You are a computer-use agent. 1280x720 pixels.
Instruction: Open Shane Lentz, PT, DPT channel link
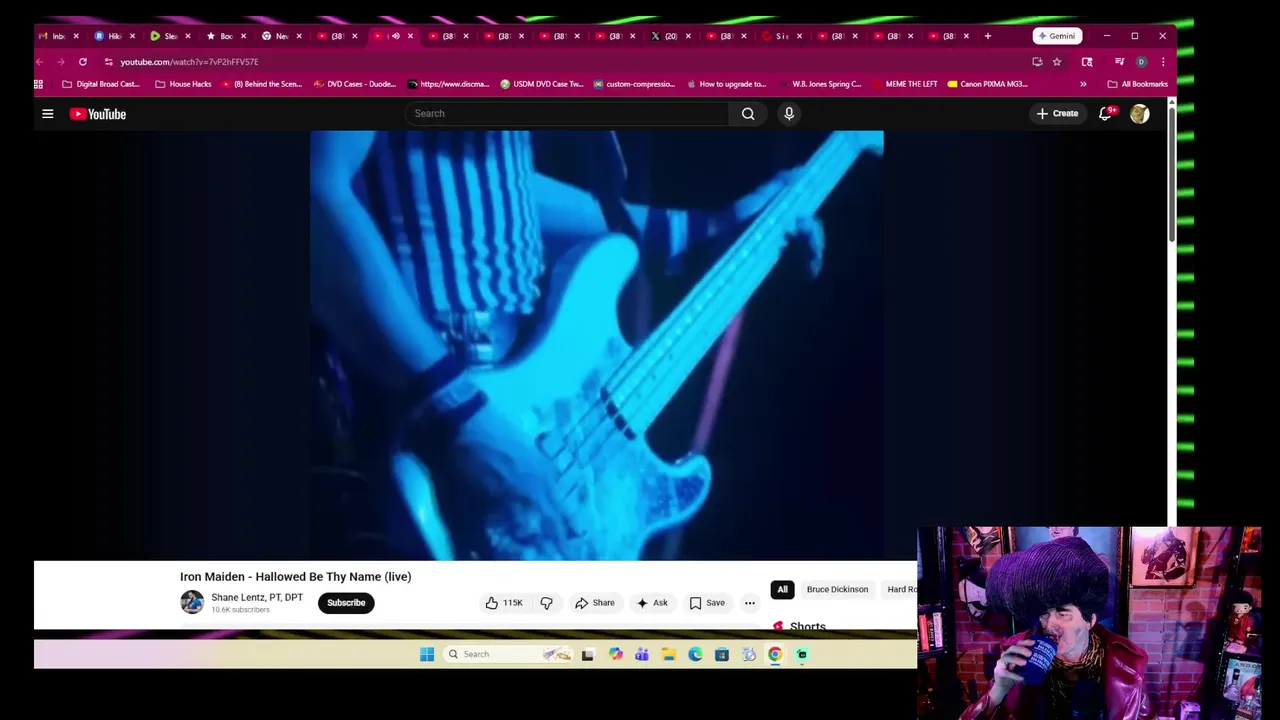257,597
